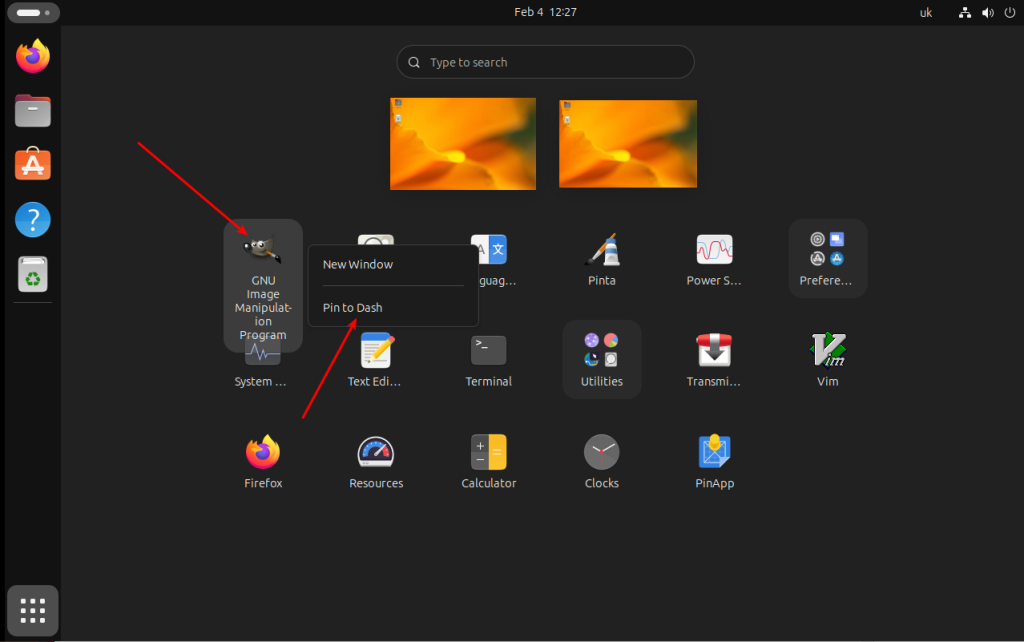This screenshot has height=642, width=1024.
Task: Open the Terminal app
Action: (x=488, y=351)
